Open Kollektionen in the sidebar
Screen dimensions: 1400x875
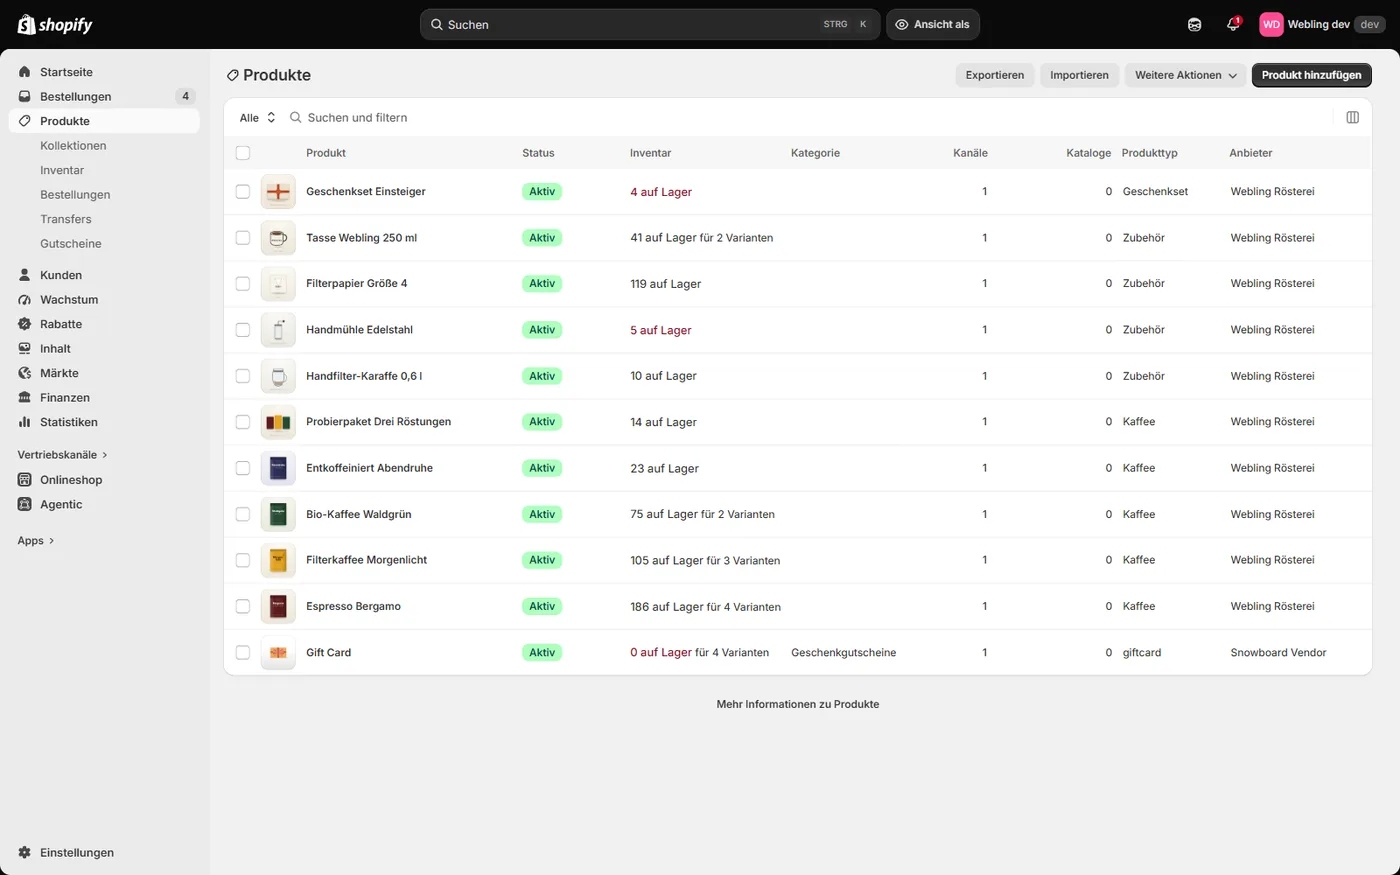coord(73,145)
